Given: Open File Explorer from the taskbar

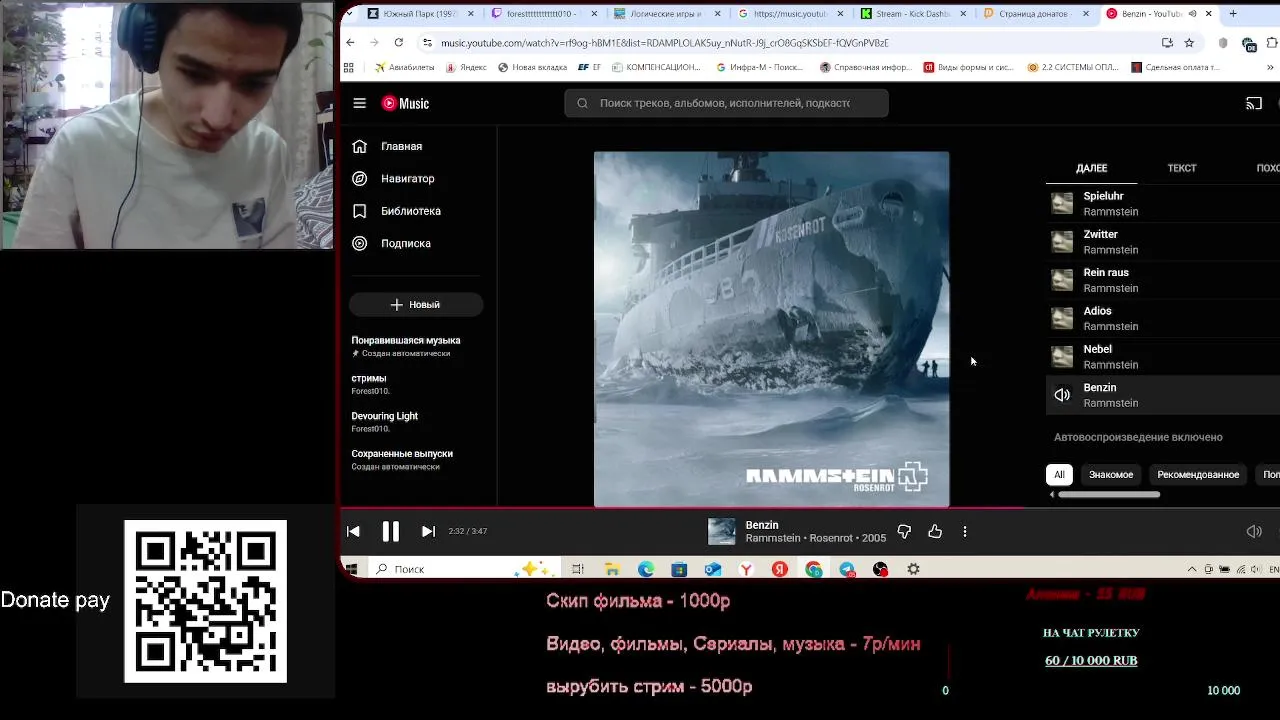Looking at the screenshot, I should pos(612,569).
